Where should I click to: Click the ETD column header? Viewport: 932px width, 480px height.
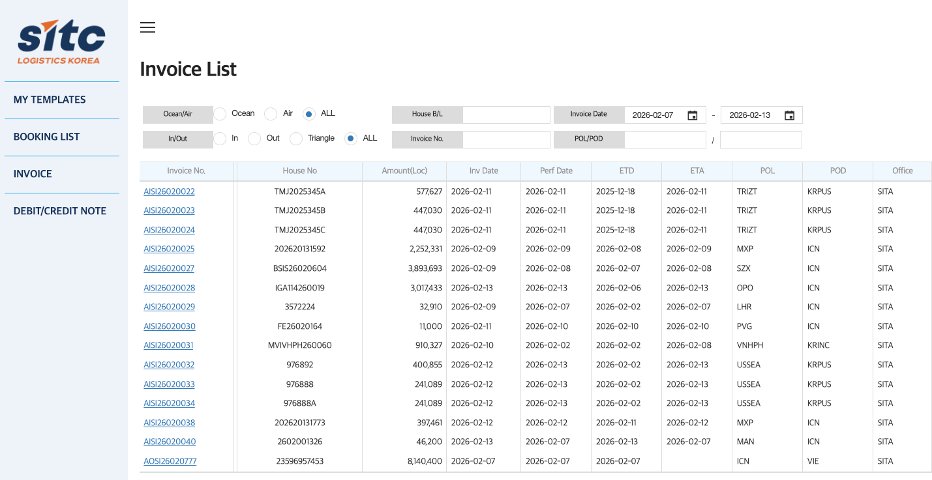click(626, 171)
